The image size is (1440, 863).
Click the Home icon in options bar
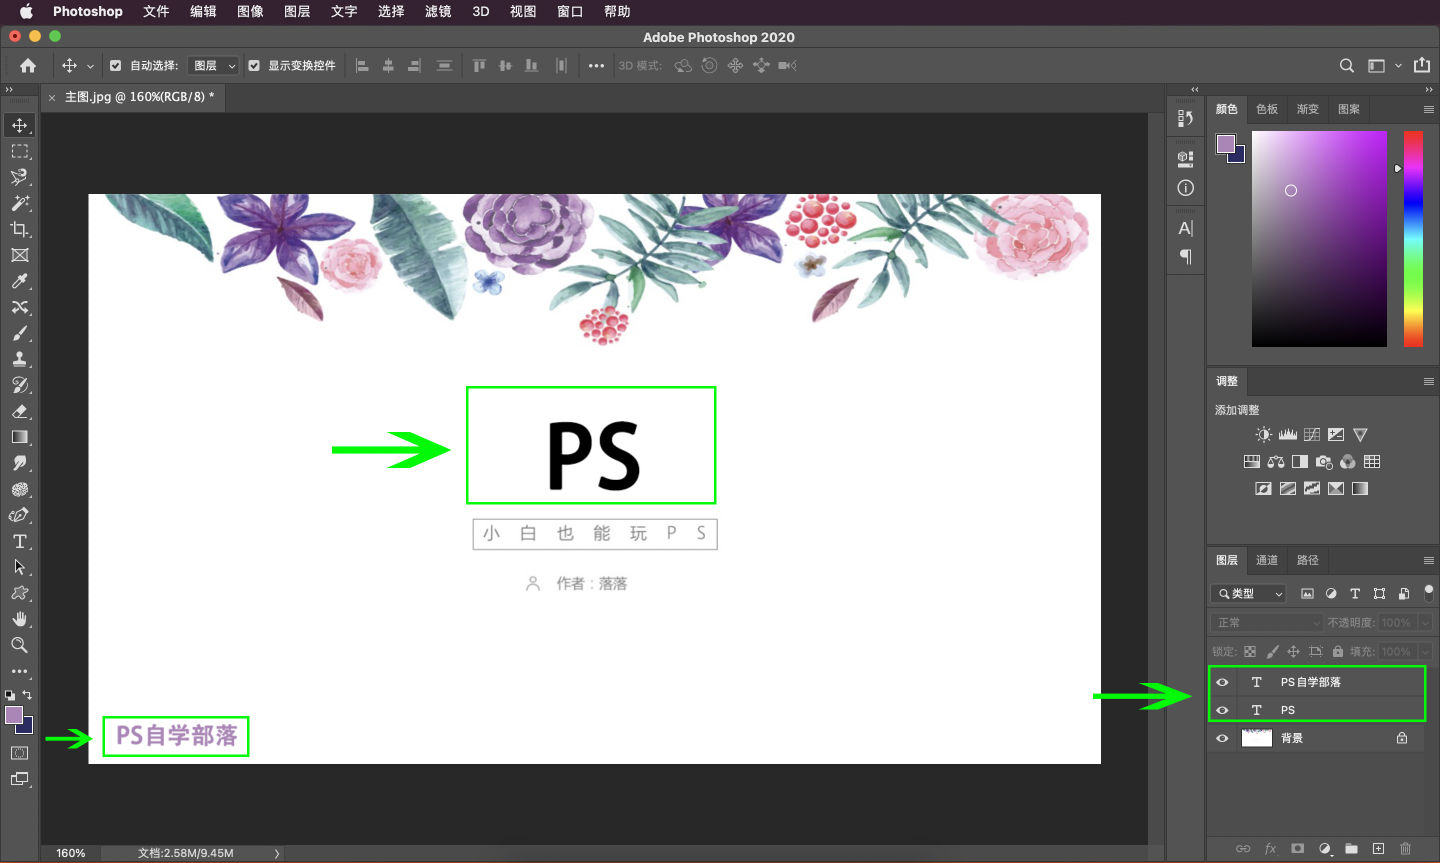point(28,66)
